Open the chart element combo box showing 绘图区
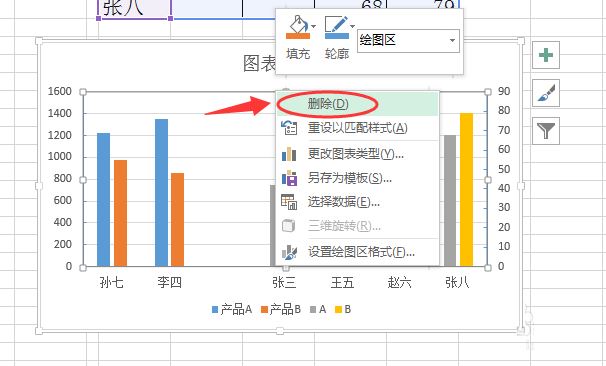 [408, 40]
